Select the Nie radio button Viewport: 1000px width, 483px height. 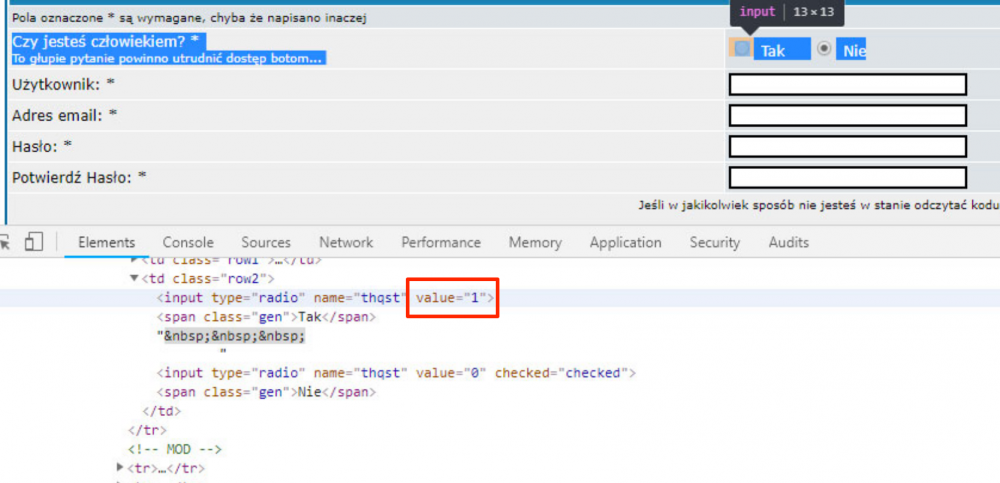click(825, 48)
